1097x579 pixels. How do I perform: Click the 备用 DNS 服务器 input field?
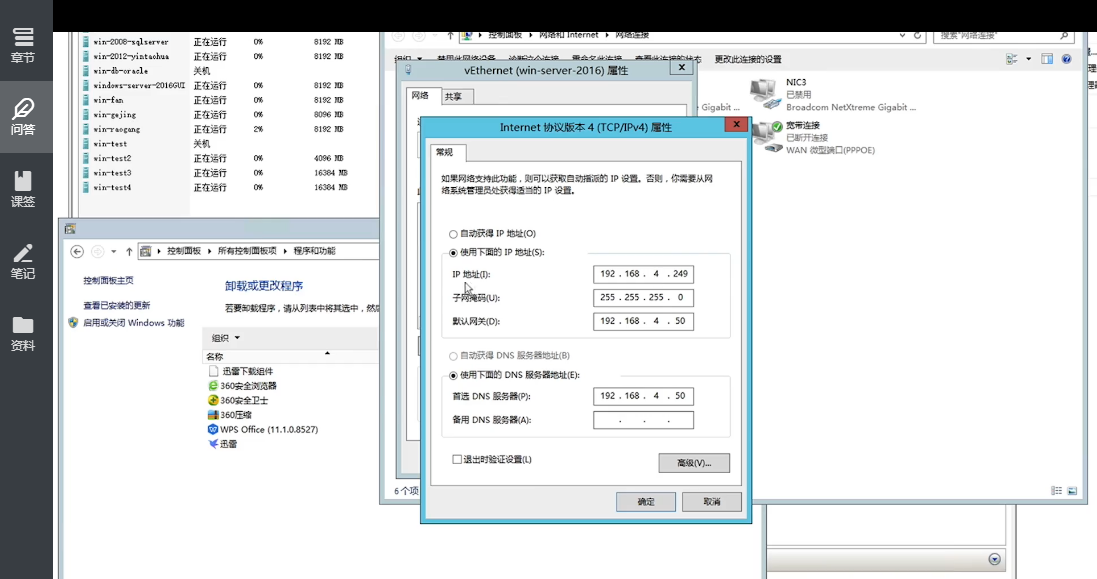coord(644,420)
